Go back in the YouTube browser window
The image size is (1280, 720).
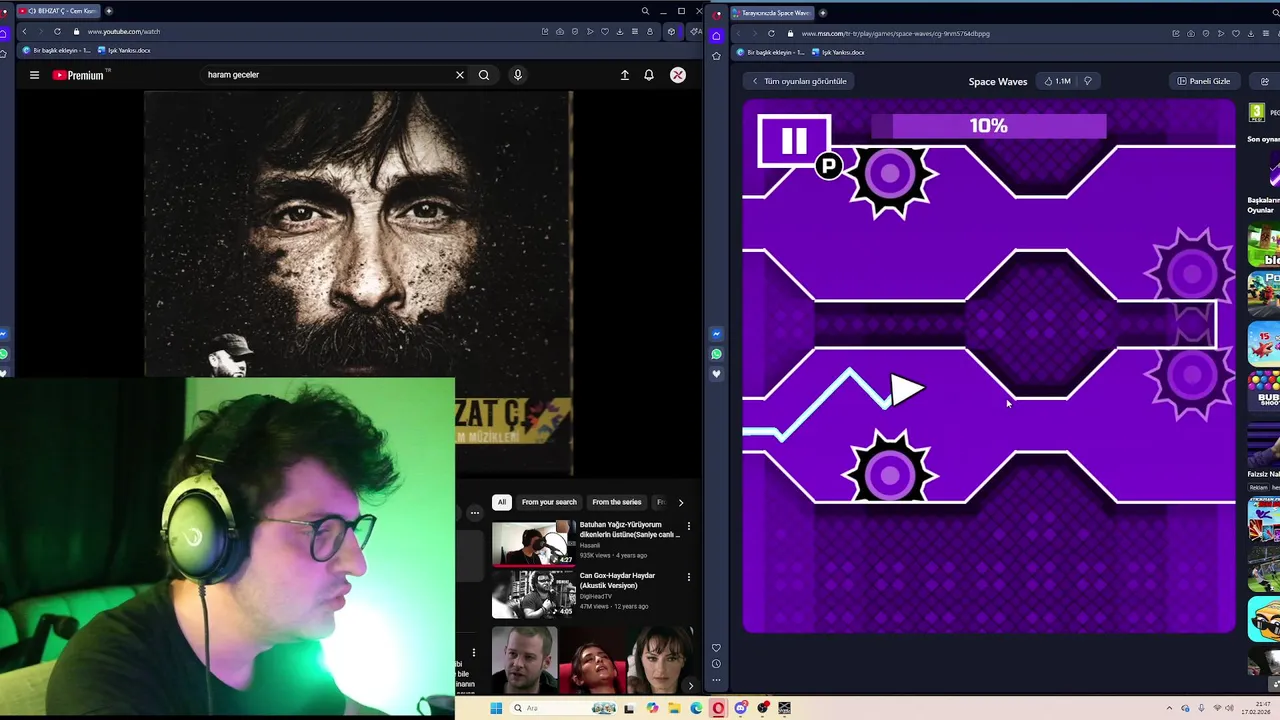(24, 31)
